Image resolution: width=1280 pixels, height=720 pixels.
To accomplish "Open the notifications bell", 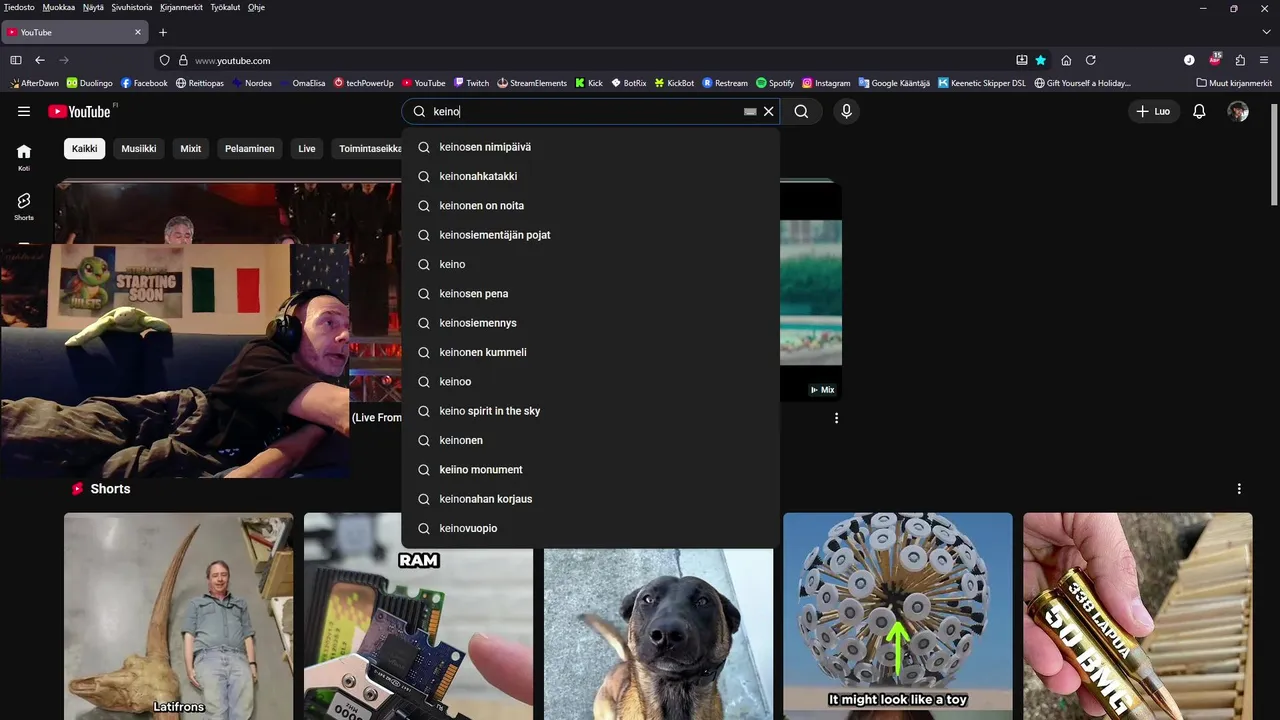I will pos(1199,112).
